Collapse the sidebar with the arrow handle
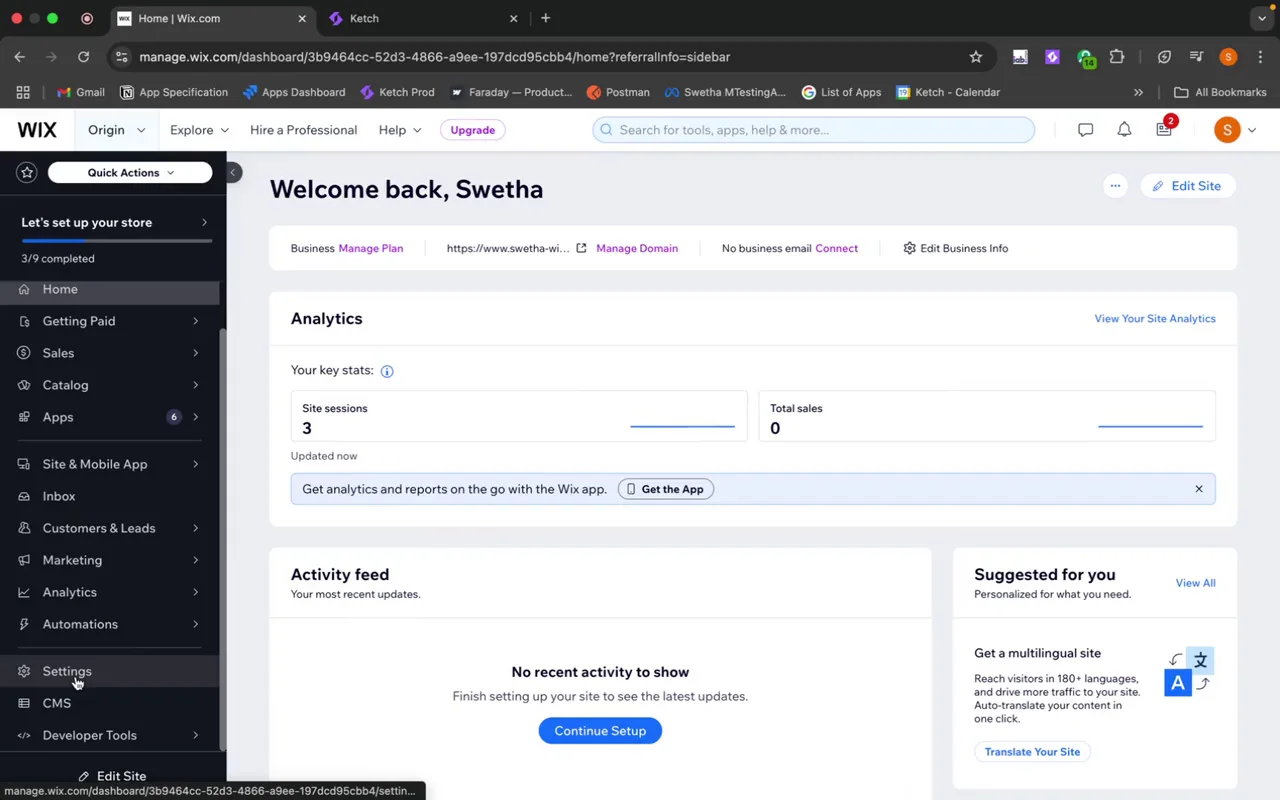 (232, 172)
